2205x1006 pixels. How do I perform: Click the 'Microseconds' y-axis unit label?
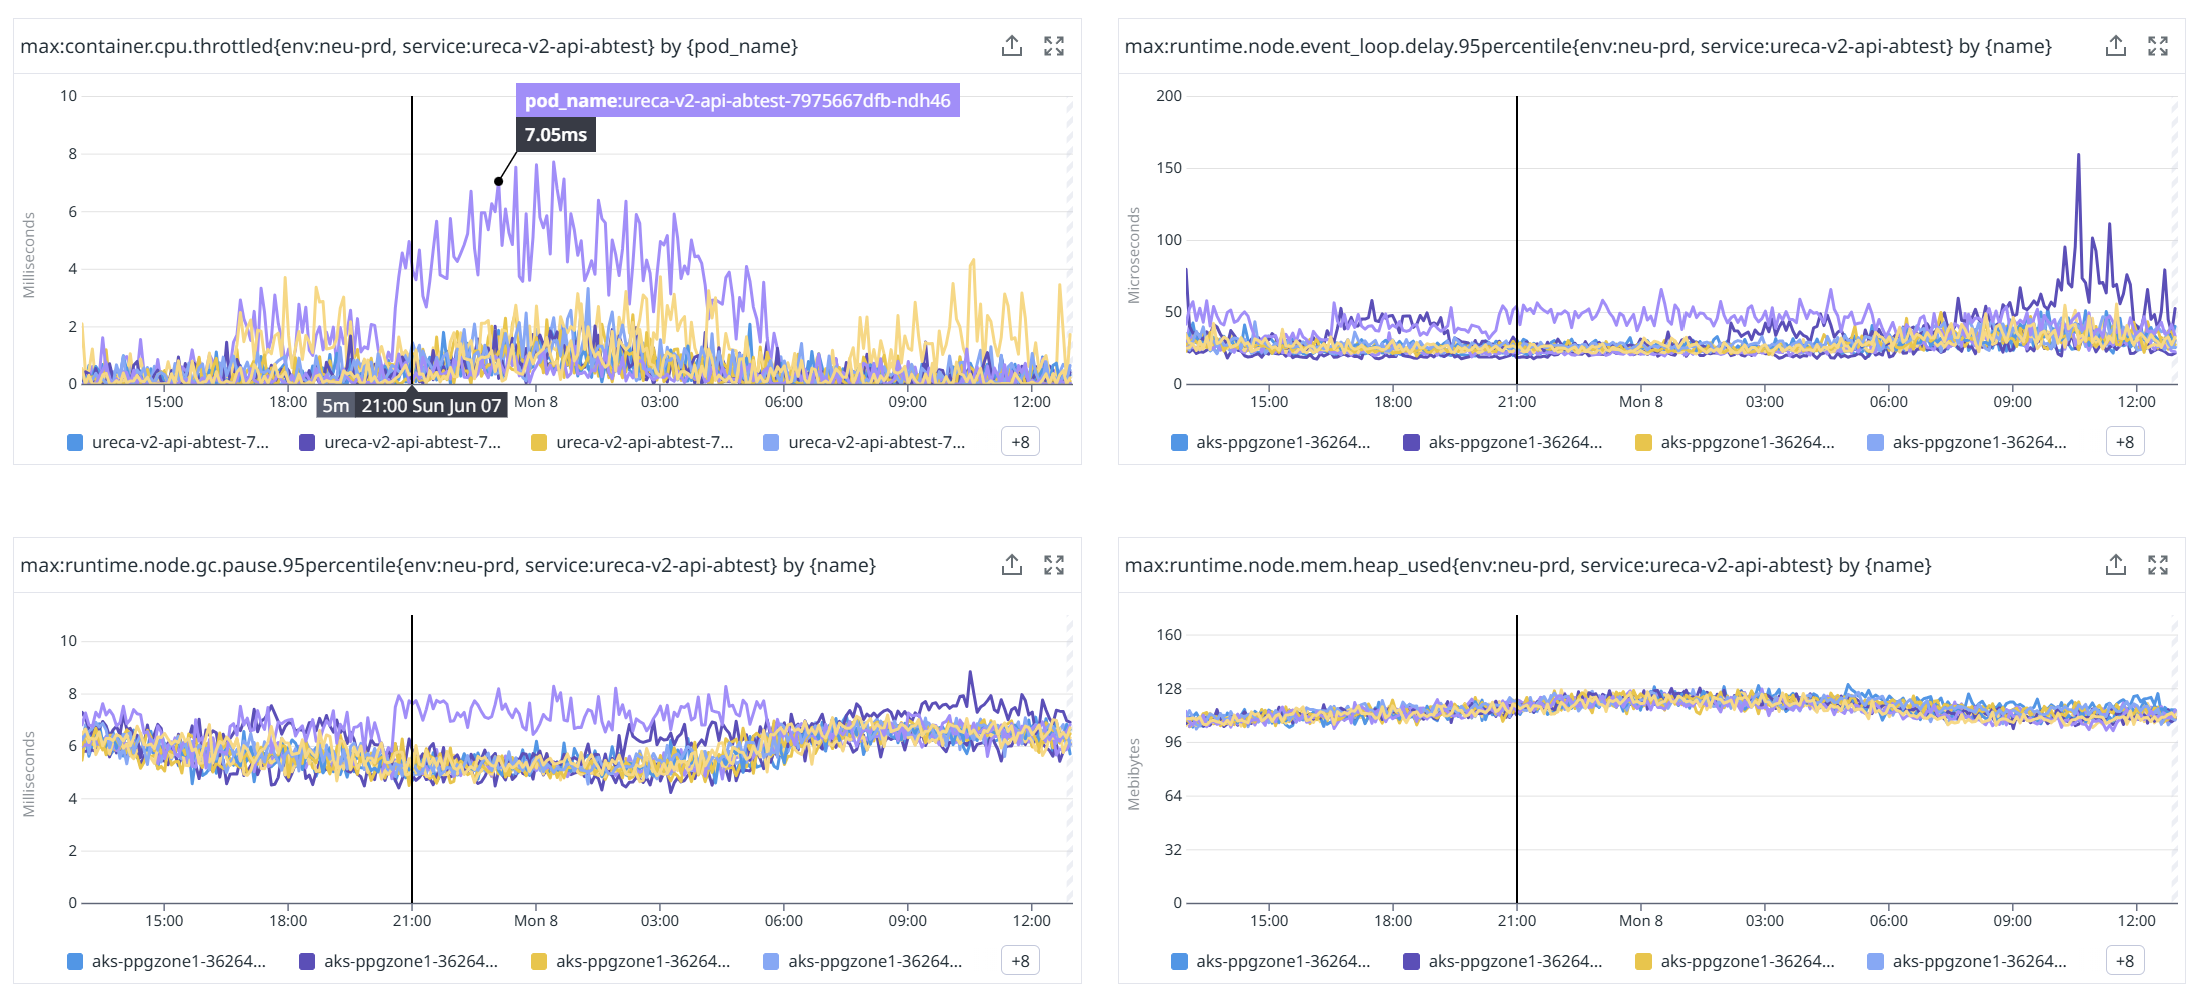click(x=1134, y=256)
